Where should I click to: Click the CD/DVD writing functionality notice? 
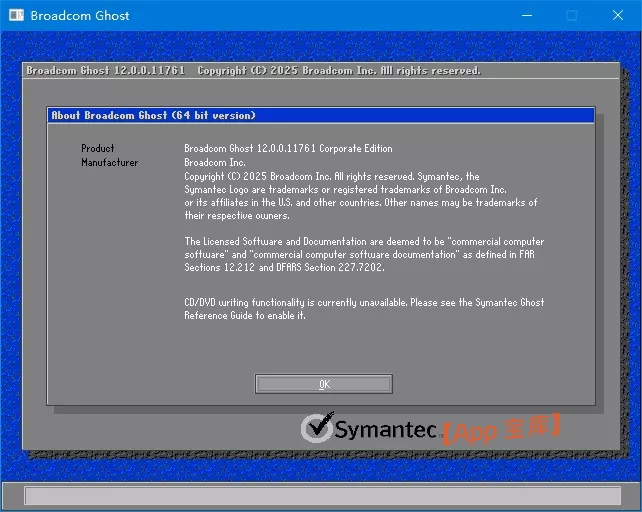[x=364, y=302]
